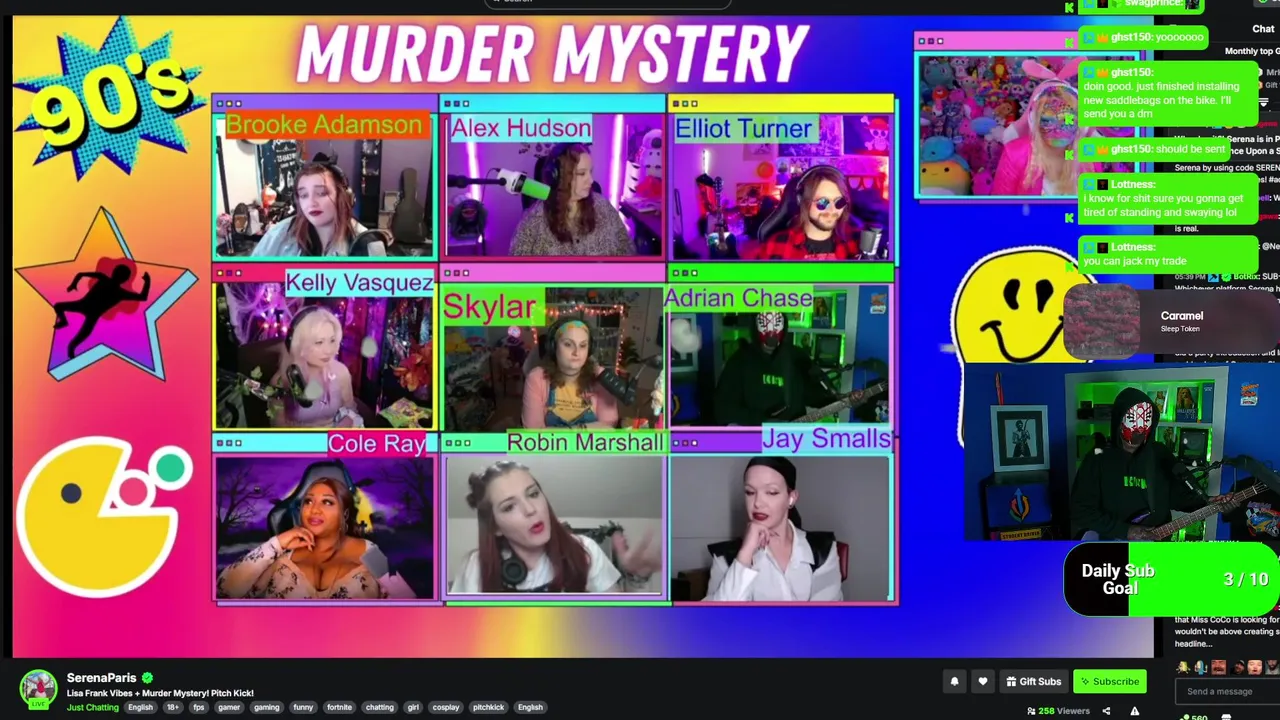Click the Cole Ray webcam panel
This screenshot has height=720, width=1280.
tap(324, 519)
